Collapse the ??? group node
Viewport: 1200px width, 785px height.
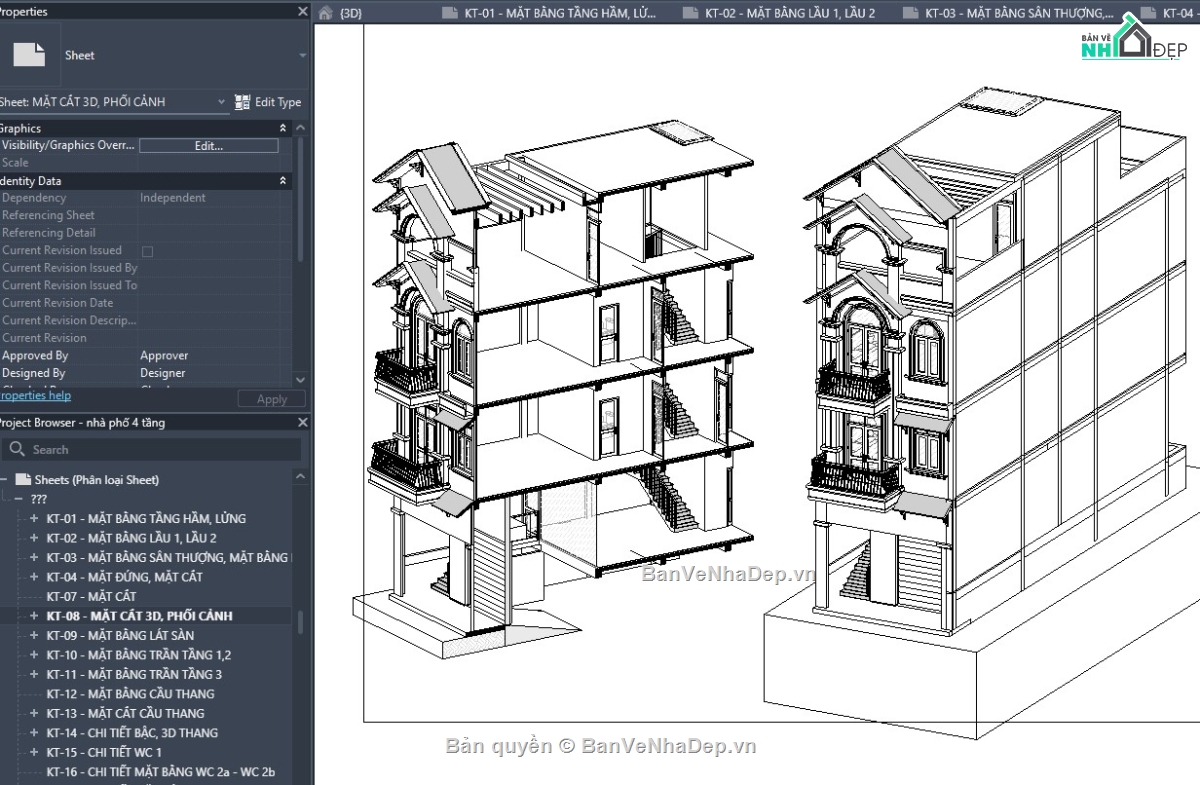(x=19, y=499)
